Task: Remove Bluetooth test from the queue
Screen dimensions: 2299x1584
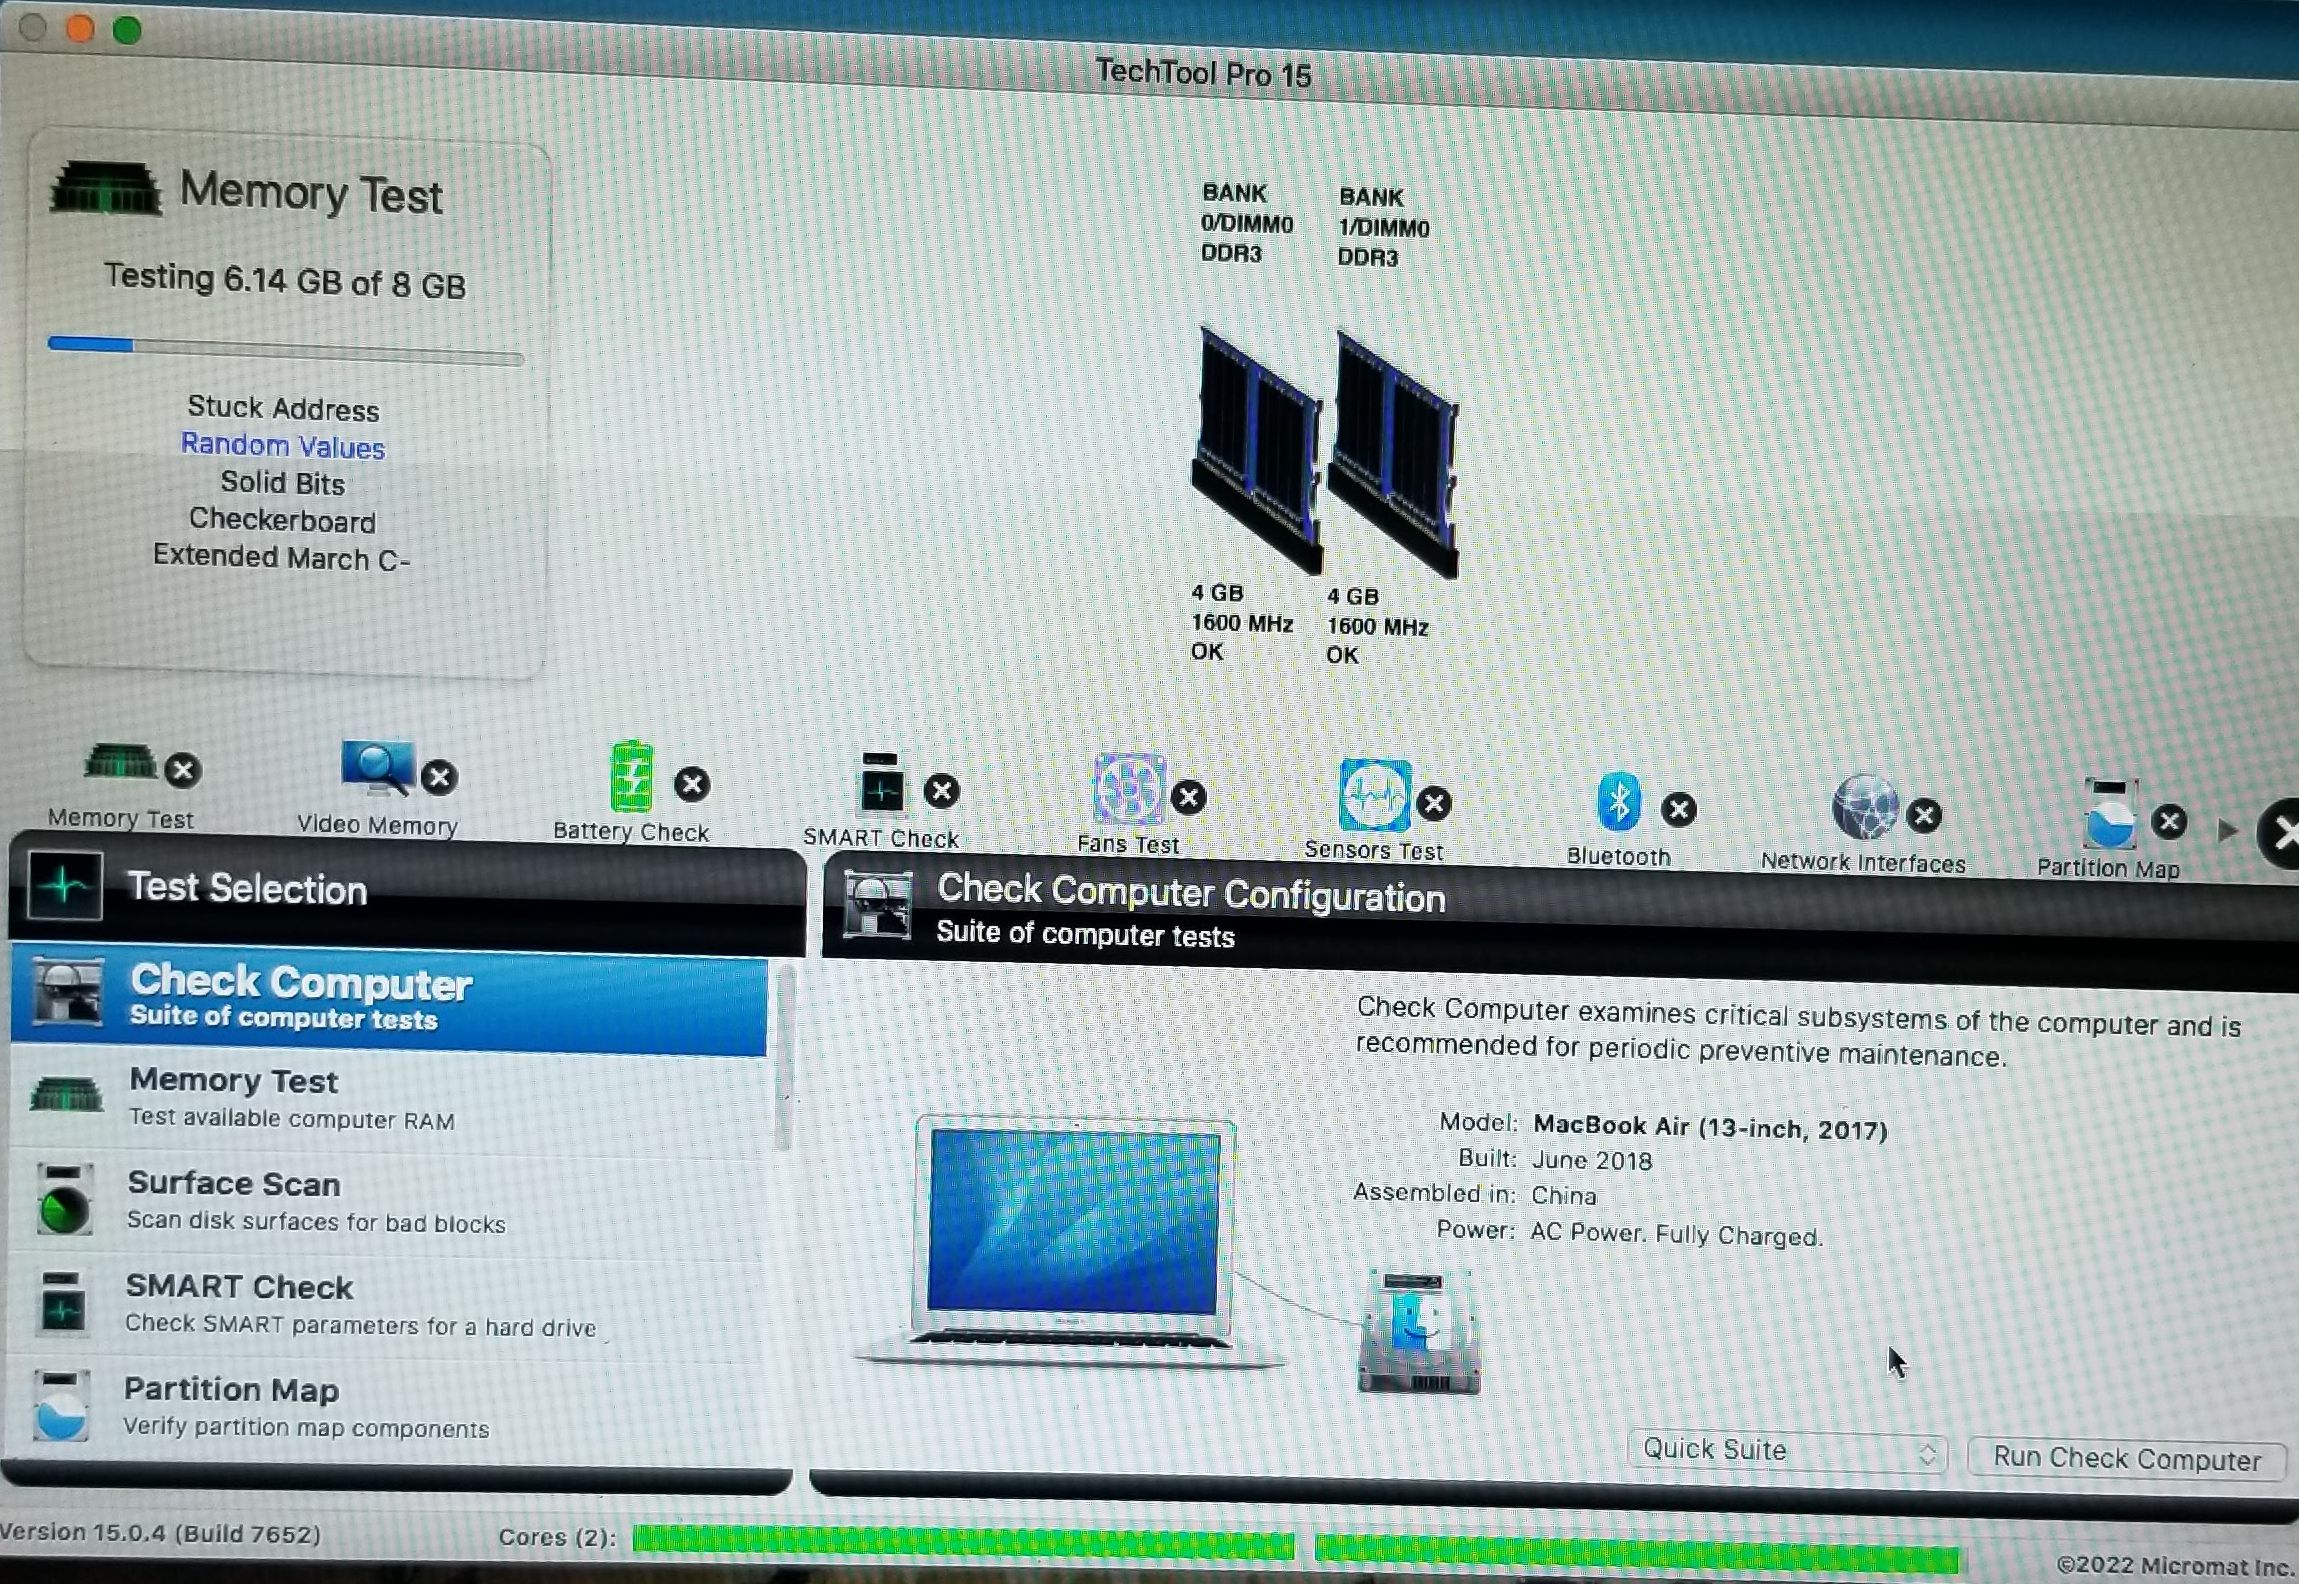Action: click(1679, 809)
